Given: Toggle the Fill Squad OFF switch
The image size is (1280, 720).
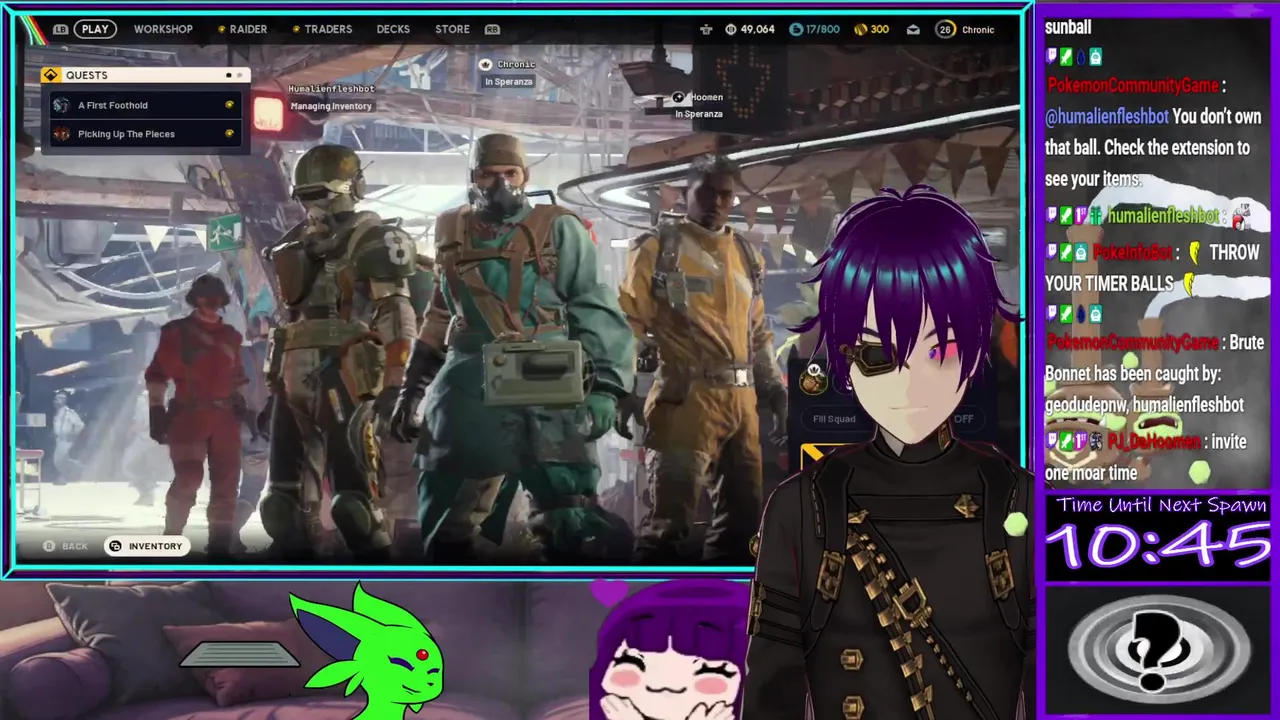Looking at the screenshot, I should 963,419.
